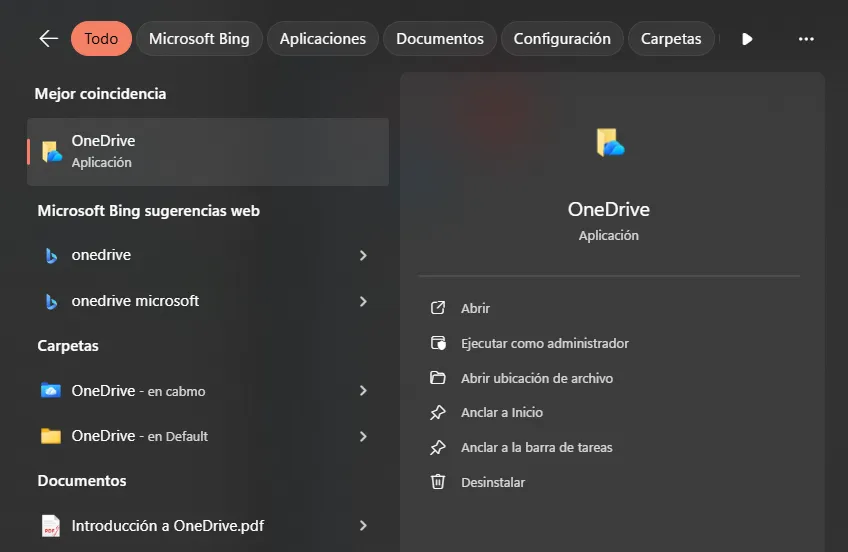Click the PDF icon of Introducción a OneDrive
848x552 pixels.
51,526
